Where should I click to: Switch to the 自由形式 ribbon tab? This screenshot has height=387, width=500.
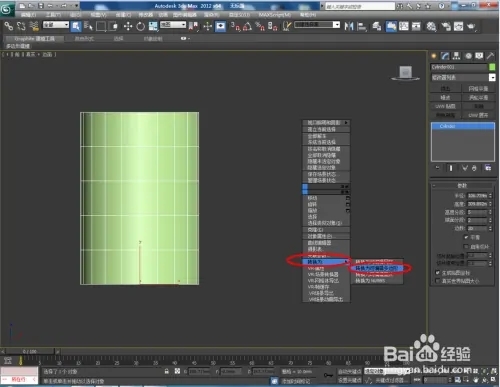(84, 39)
